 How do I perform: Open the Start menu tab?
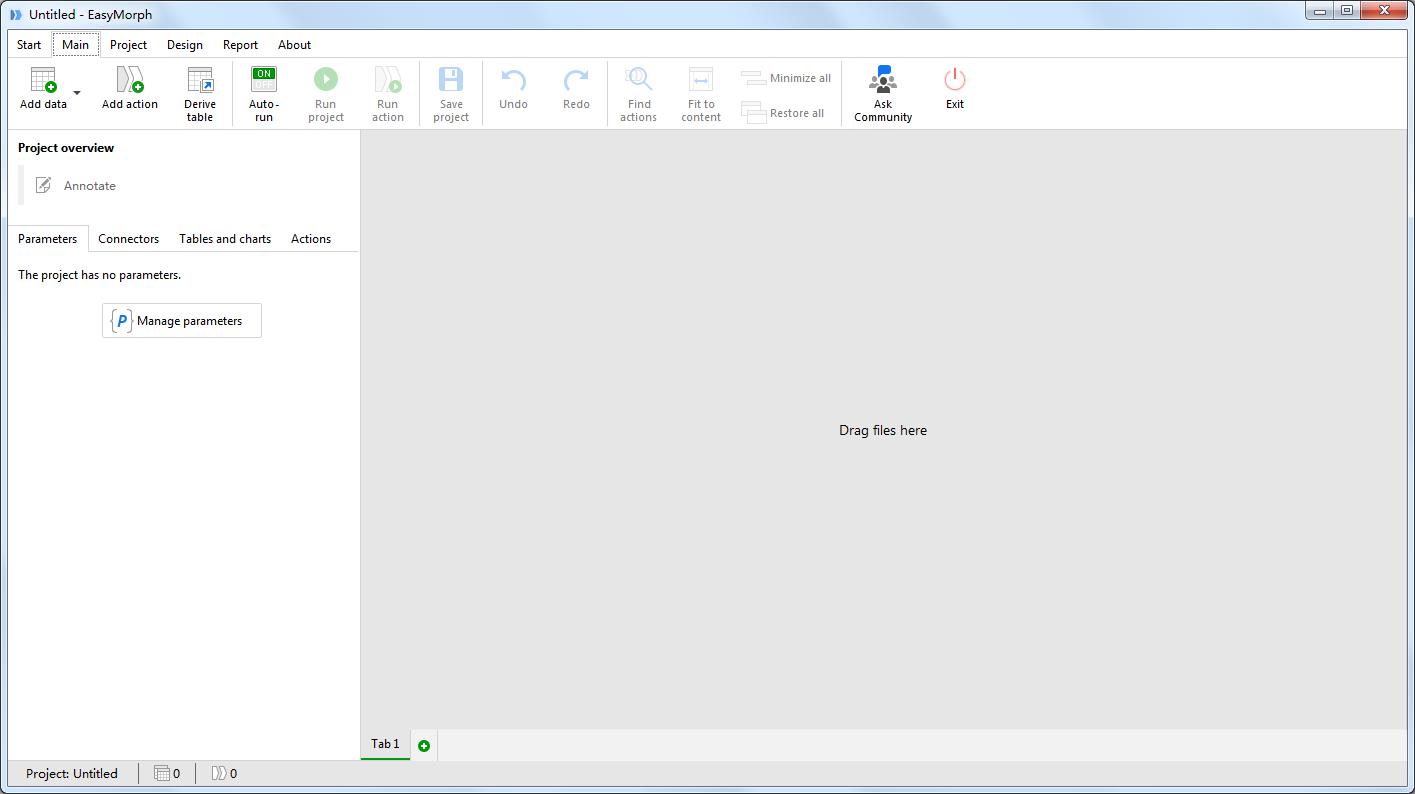pos(29,45)
